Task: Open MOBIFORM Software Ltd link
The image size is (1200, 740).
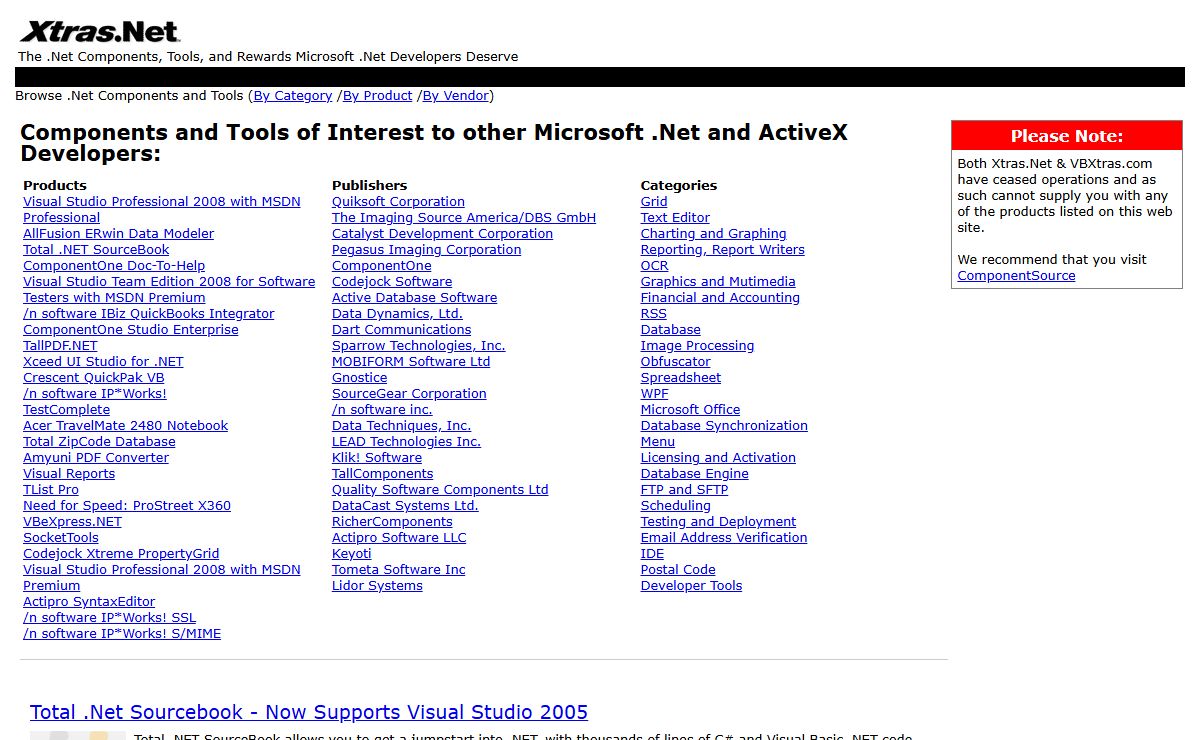Action: pos(411,362)
